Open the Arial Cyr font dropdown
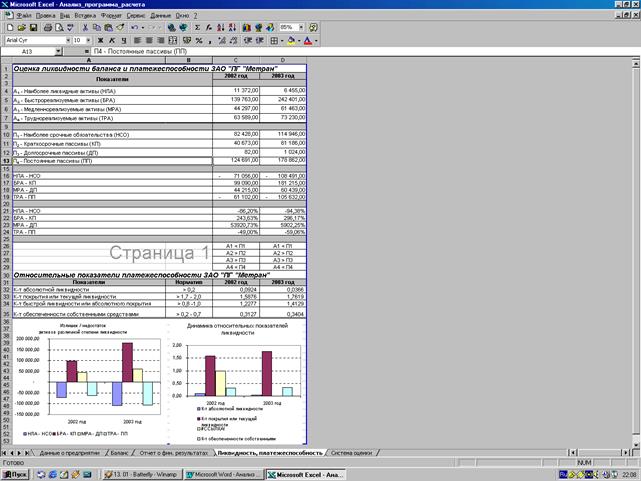Screen dimensions: 641x481 coord(67,40)
